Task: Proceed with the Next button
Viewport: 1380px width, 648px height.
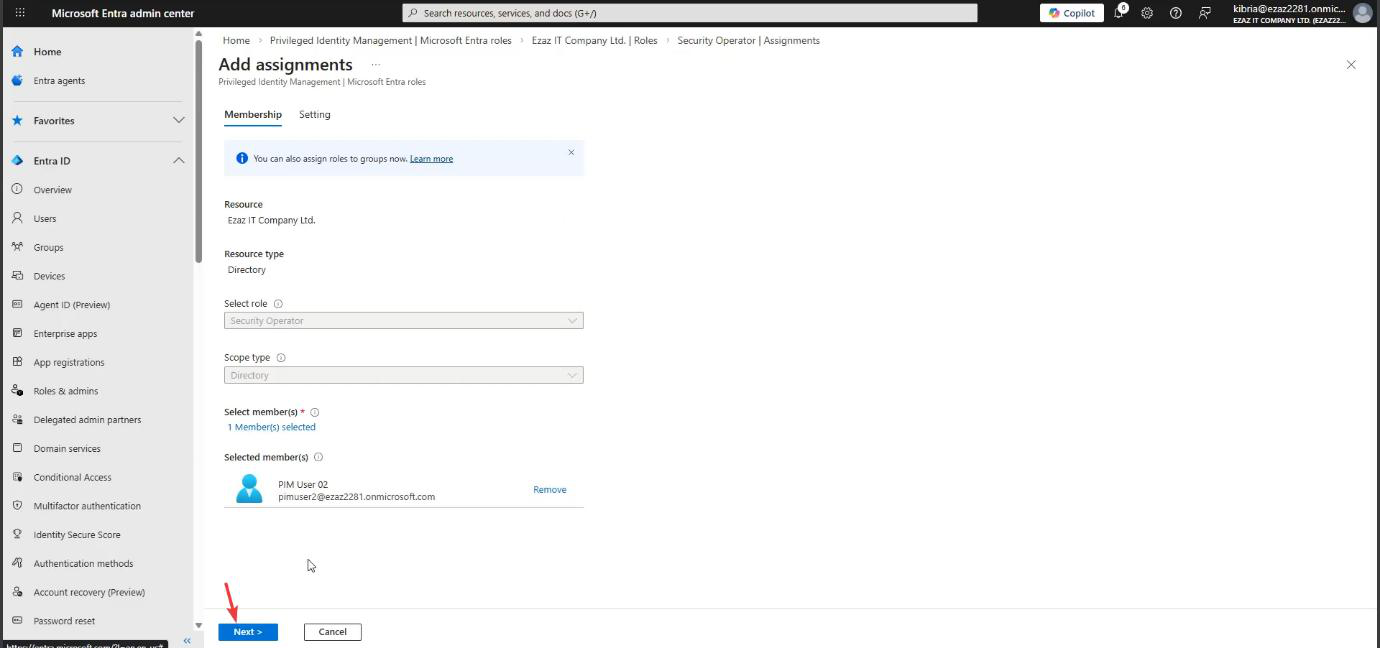Action: [248, 632]
